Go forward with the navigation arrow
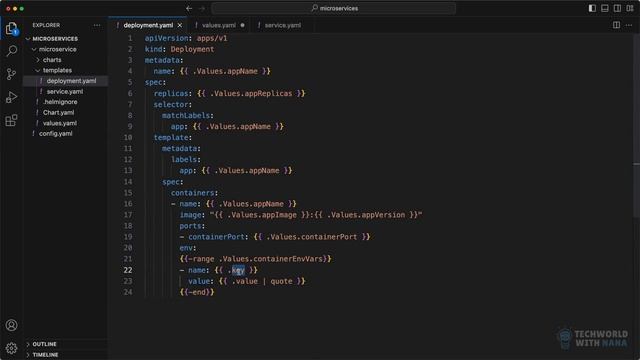Image resolution: width=640 pixels, height=360 pixels. coord(202,8)
